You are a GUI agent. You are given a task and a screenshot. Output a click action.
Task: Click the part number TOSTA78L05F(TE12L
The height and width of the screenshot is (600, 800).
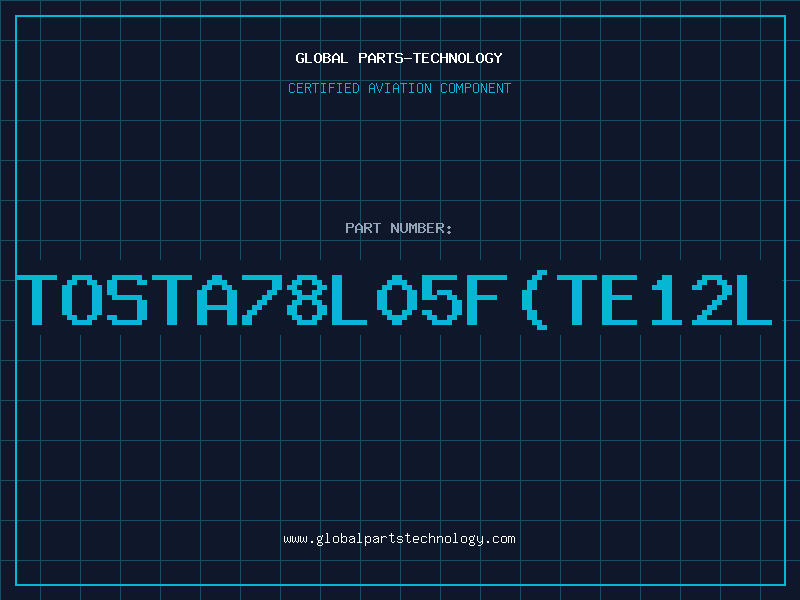tap(394, 301)
